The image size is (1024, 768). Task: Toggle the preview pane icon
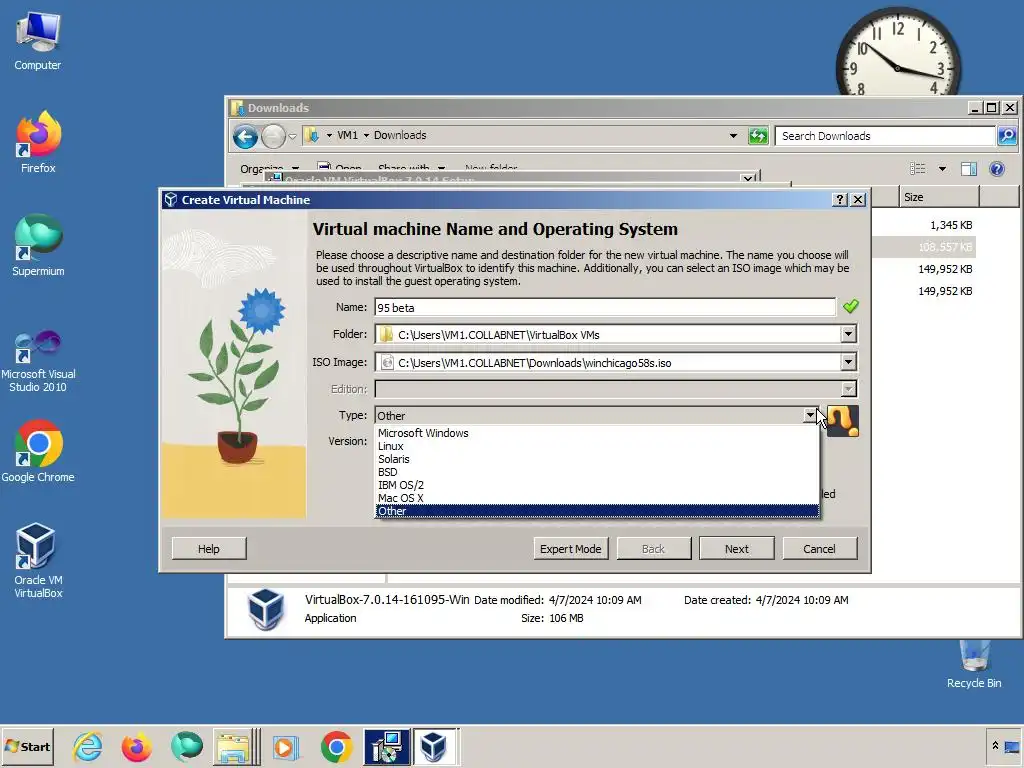[968, 169]
